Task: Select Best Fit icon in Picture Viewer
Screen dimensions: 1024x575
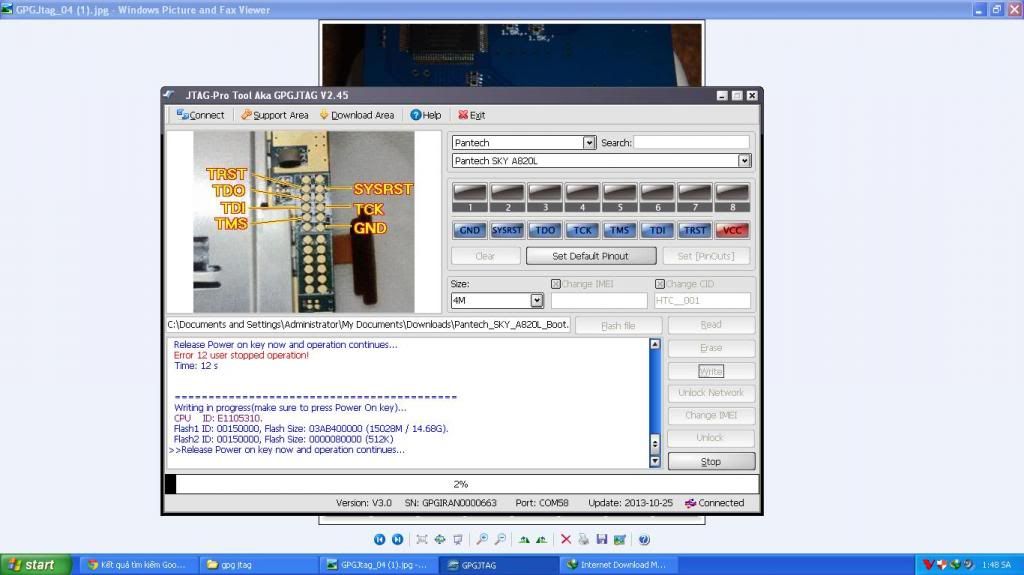Action: click(422, 540)
